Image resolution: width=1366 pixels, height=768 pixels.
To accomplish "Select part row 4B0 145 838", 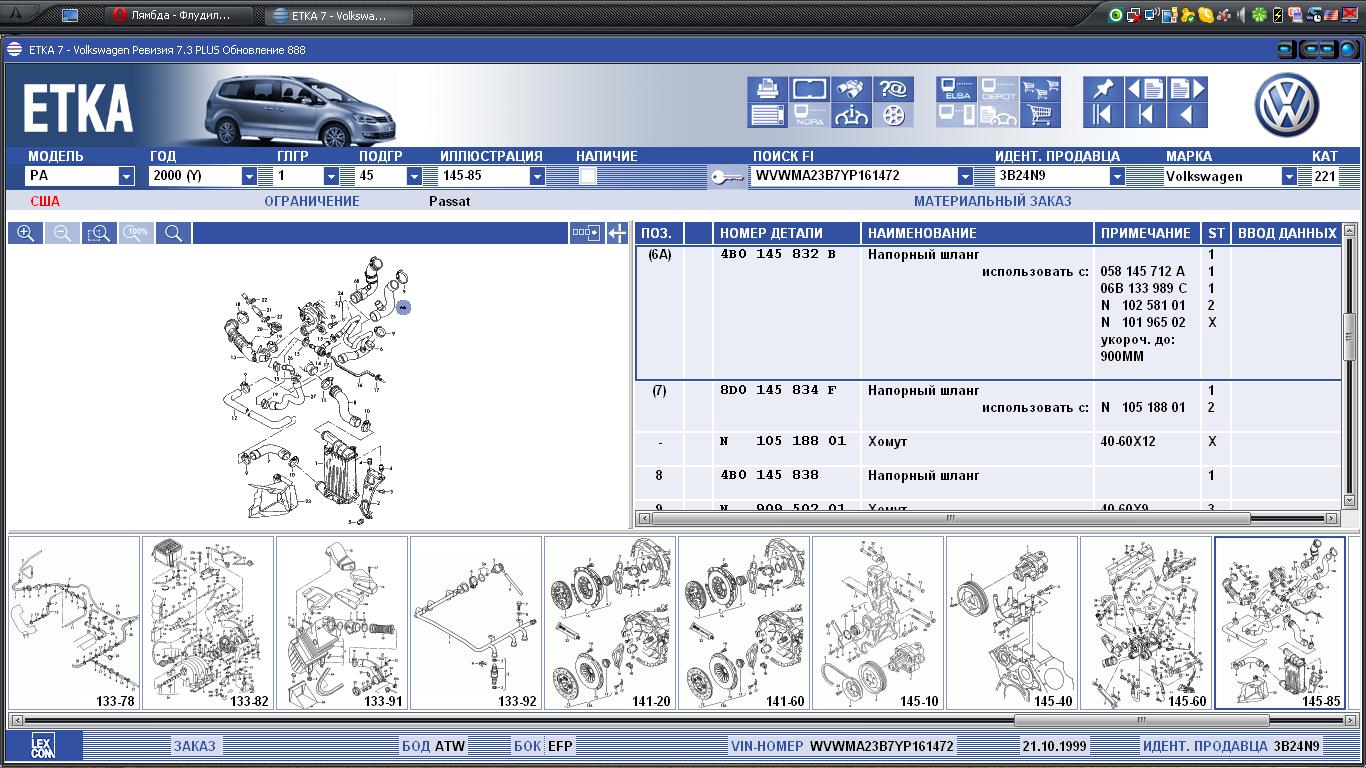I will tap(988, 483).
